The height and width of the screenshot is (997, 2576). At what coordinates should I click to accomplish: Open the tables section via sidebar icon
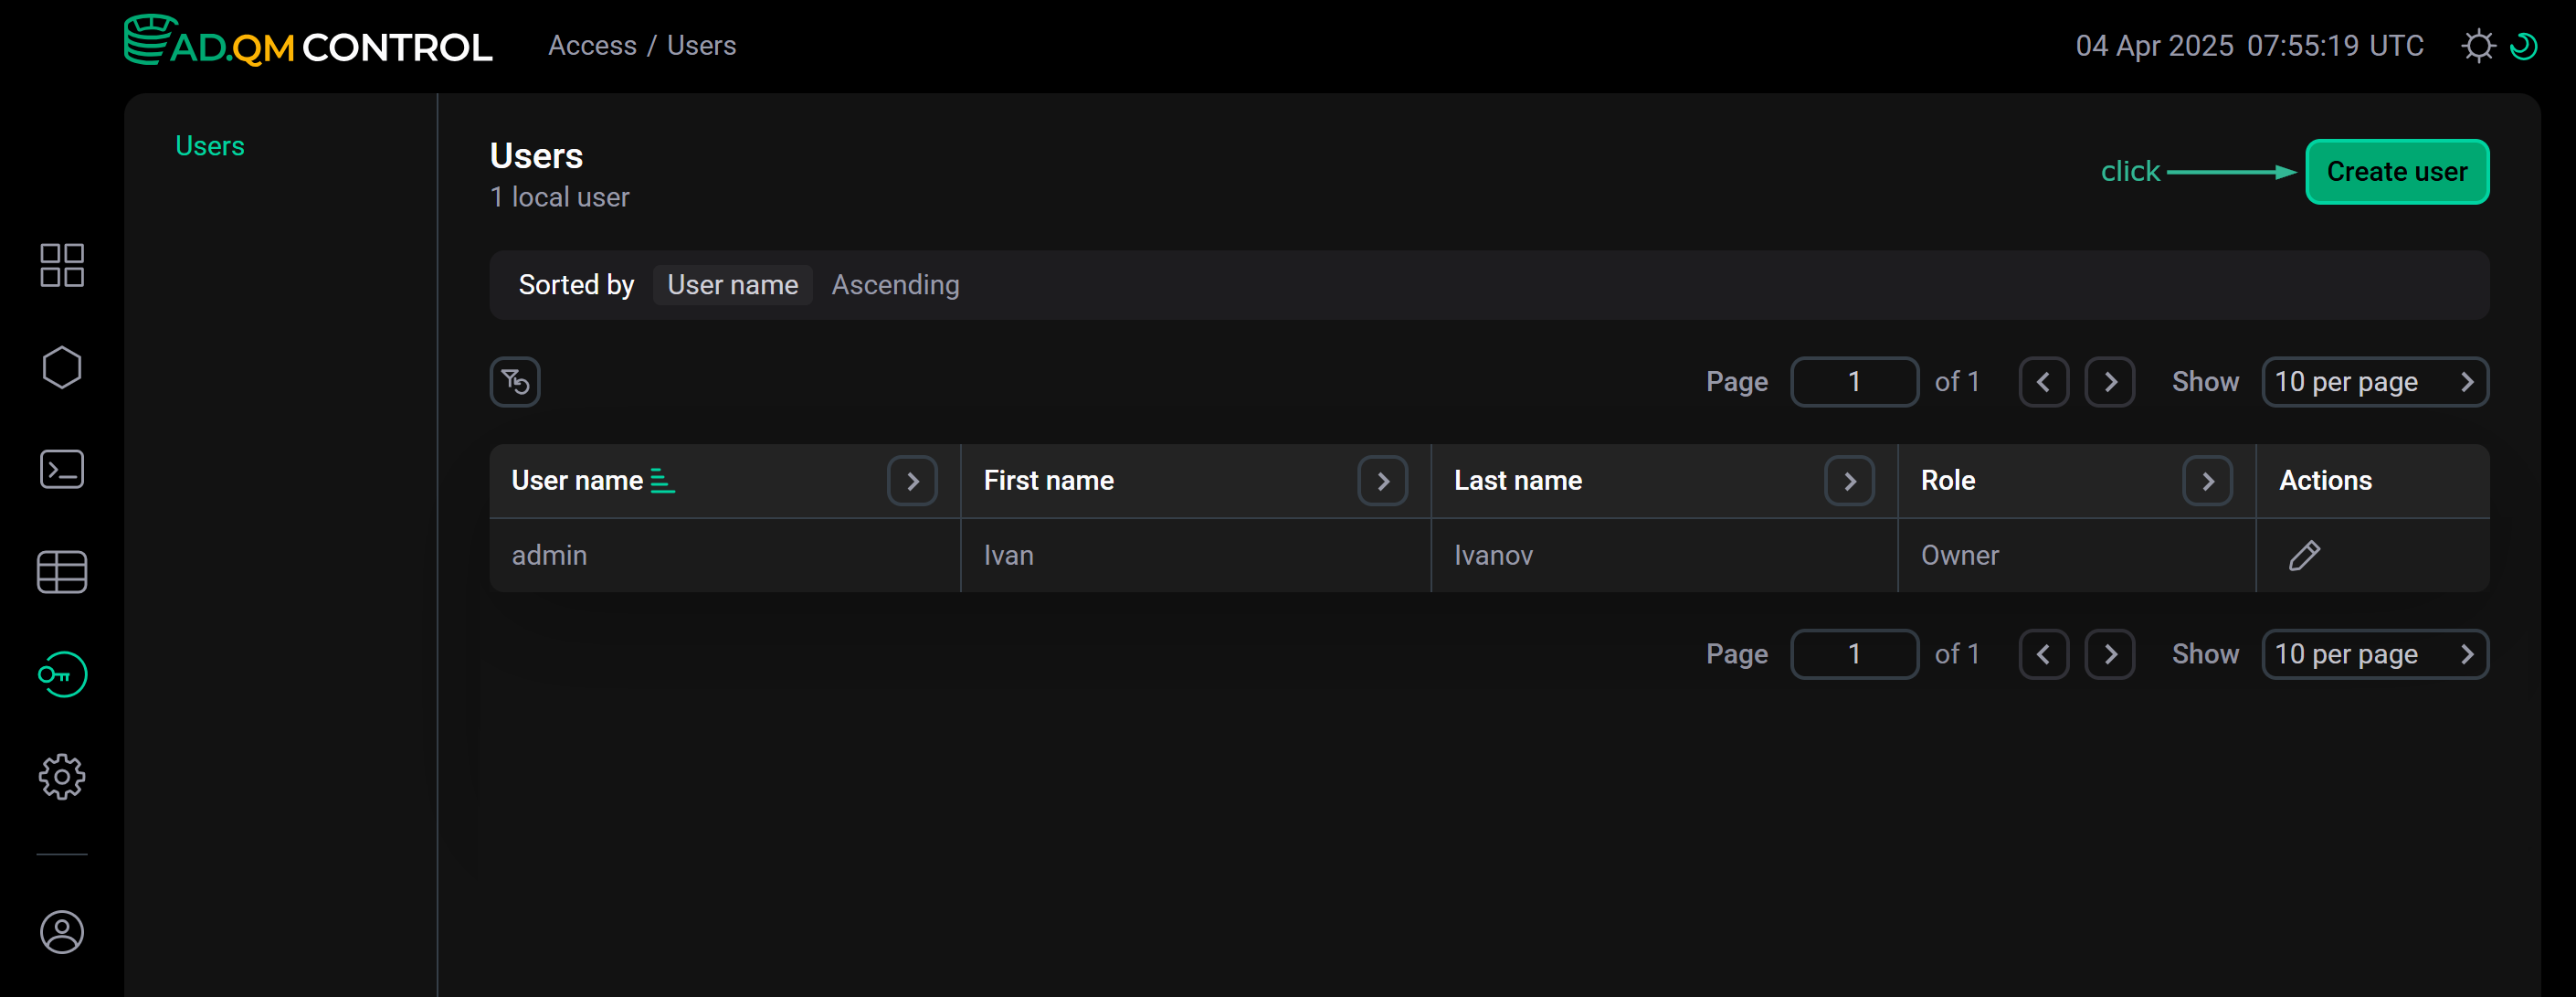62,571
